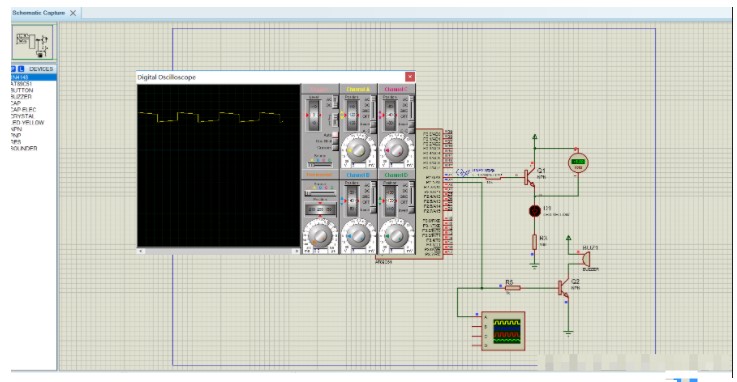Turn the Channel A voltage dial
This screenshot has width=737, height=382.
pyautogui.click(x=358, y=150)
